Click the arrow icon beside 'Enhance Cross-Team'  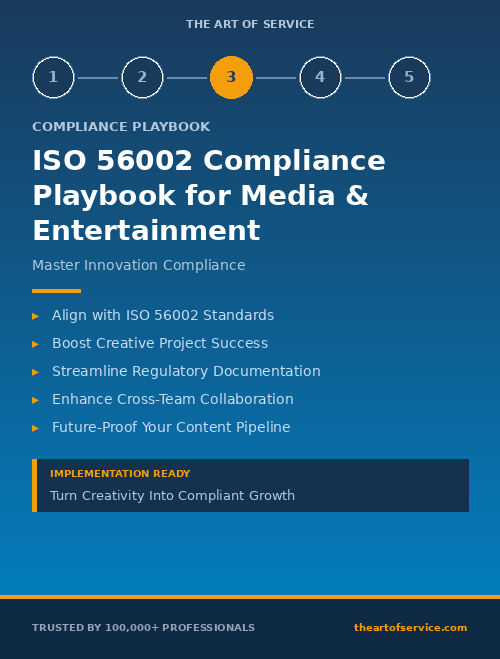[35, 400]
